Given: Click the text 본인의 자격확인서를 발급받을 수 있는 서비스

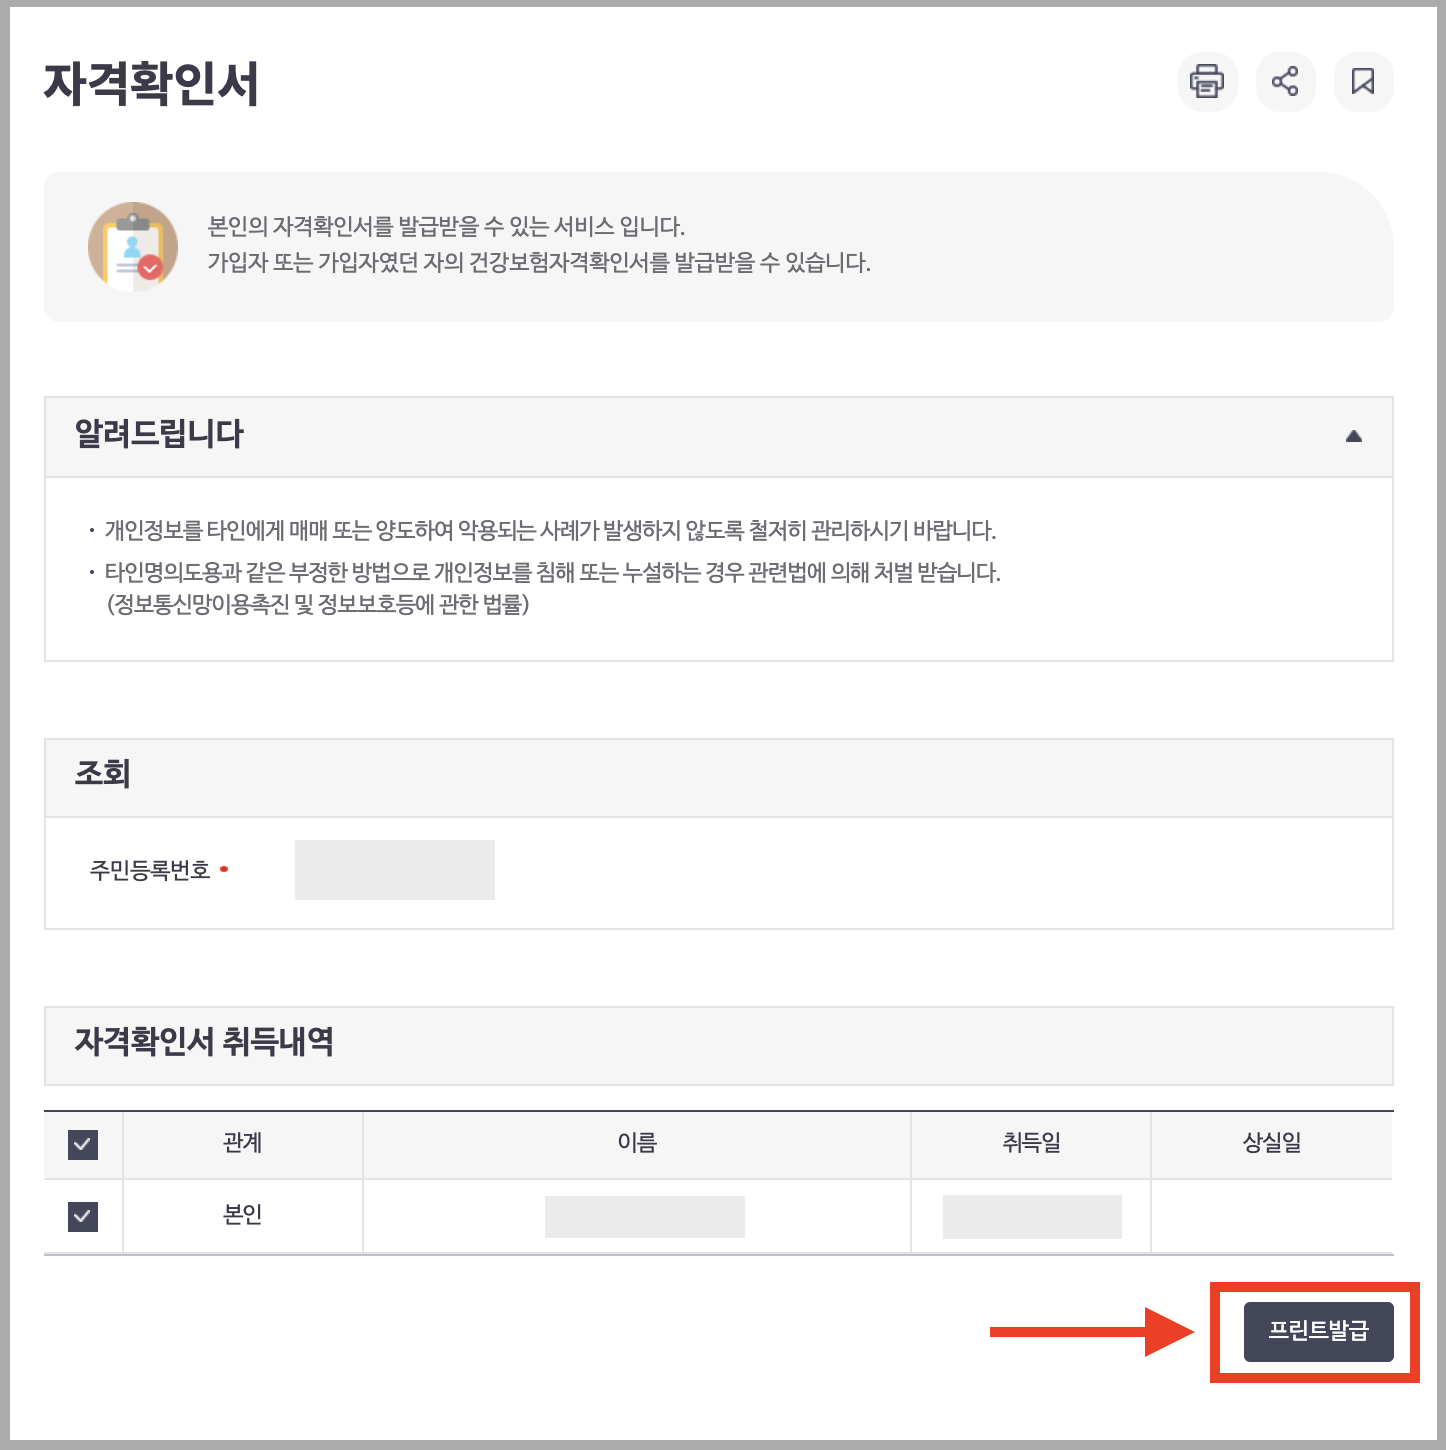Looking at the screenshot, I should tap(446, 227).
